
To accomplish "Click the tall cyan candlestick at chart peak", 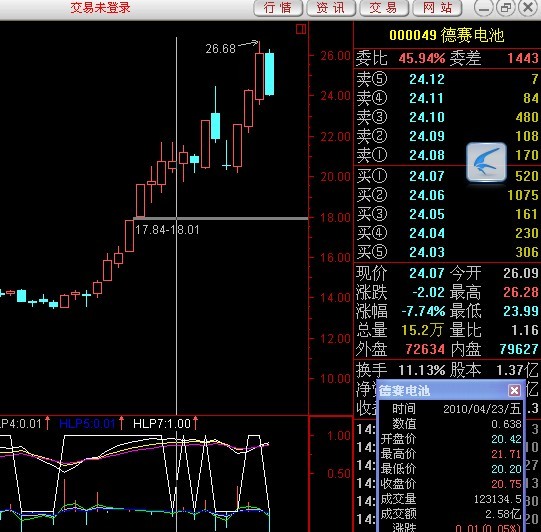I will point(269,74).
